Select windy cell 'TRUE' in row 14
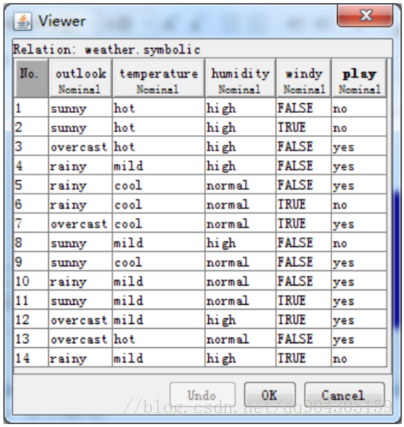Image resolution: width=404 pixels, height=427 pixels. point(304,358)
